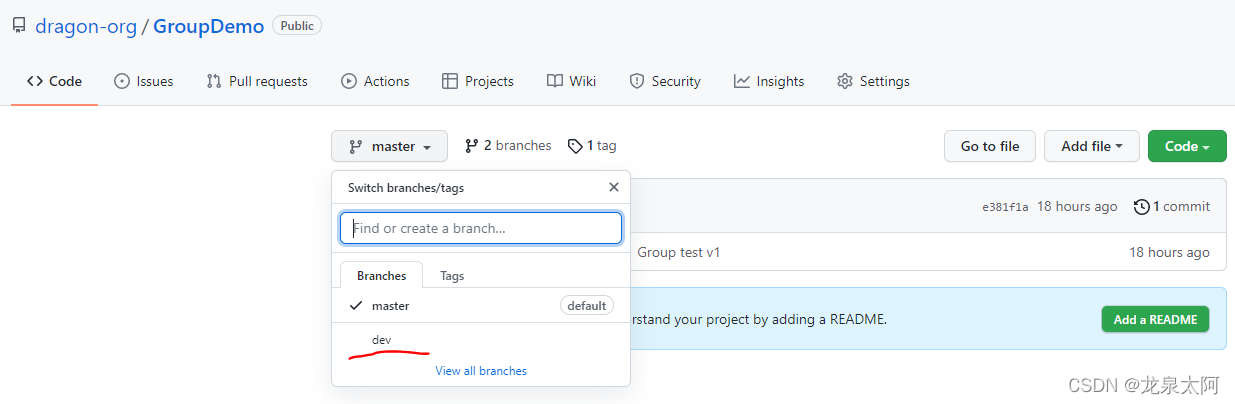The height and width of the screenshot is (404, 1235).
Task: Click the repository icon beside dragon-org
Action: 19,26
